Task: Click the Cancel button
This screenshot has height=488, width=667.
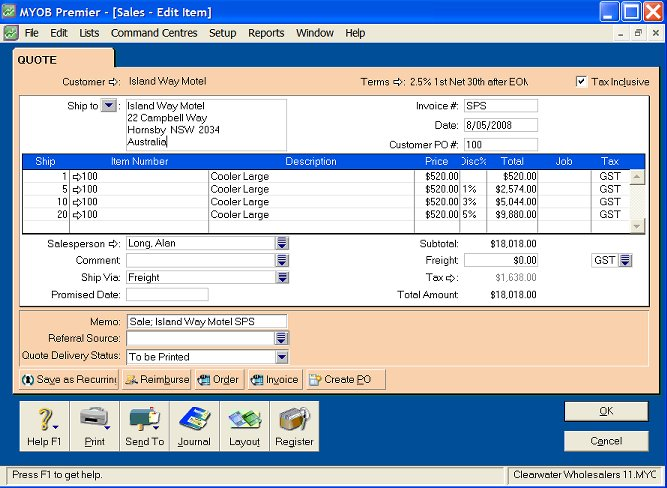Action: (x=606, y=441)
